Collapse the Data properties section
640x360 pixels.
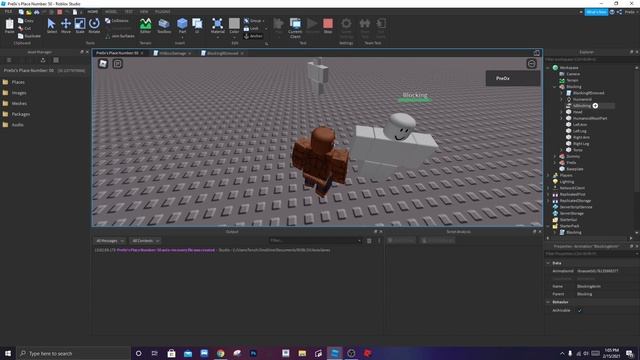(548, 263)
